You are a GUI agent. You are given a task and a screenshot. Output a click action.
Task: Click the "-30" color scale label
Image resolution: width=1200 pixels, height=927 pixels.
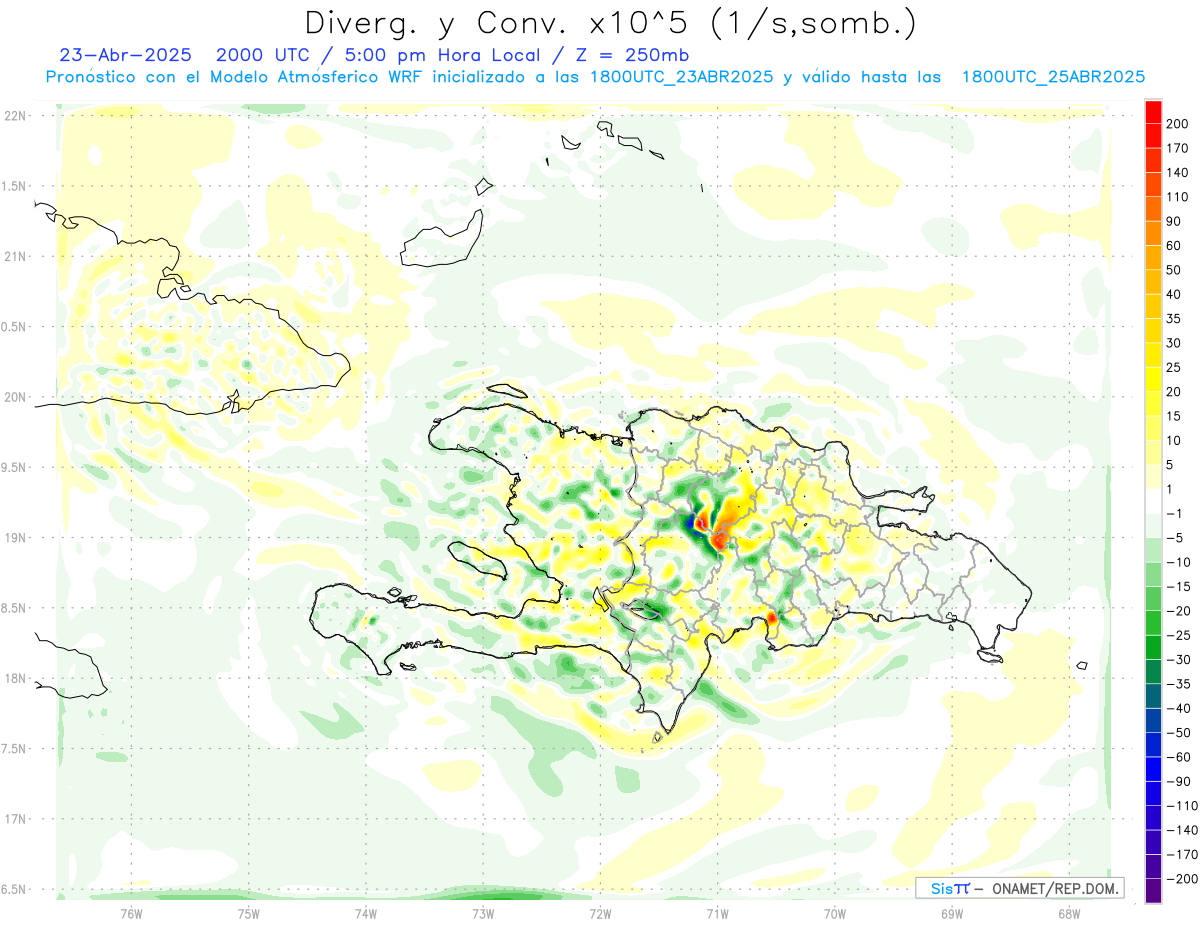1177,660
